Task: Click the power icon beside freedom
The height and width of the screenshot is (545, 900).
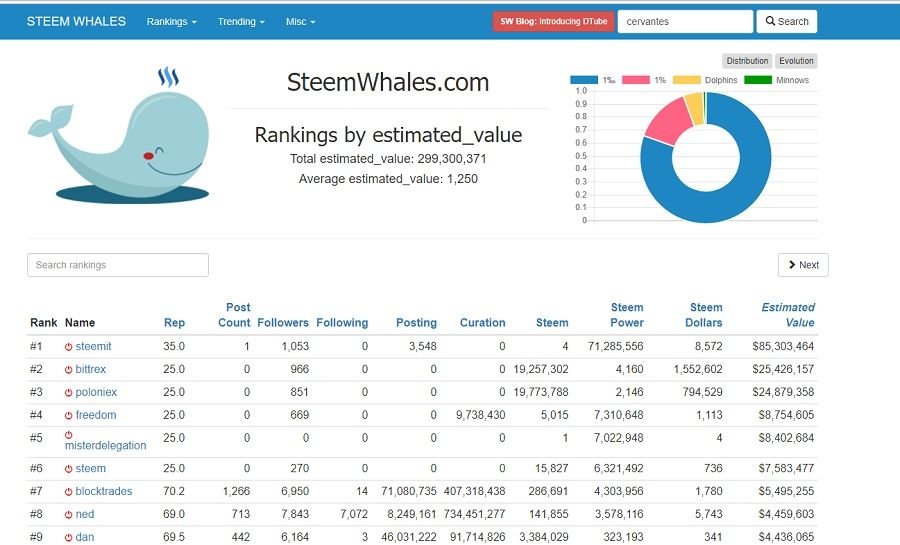Action: [x=68, y=415]
